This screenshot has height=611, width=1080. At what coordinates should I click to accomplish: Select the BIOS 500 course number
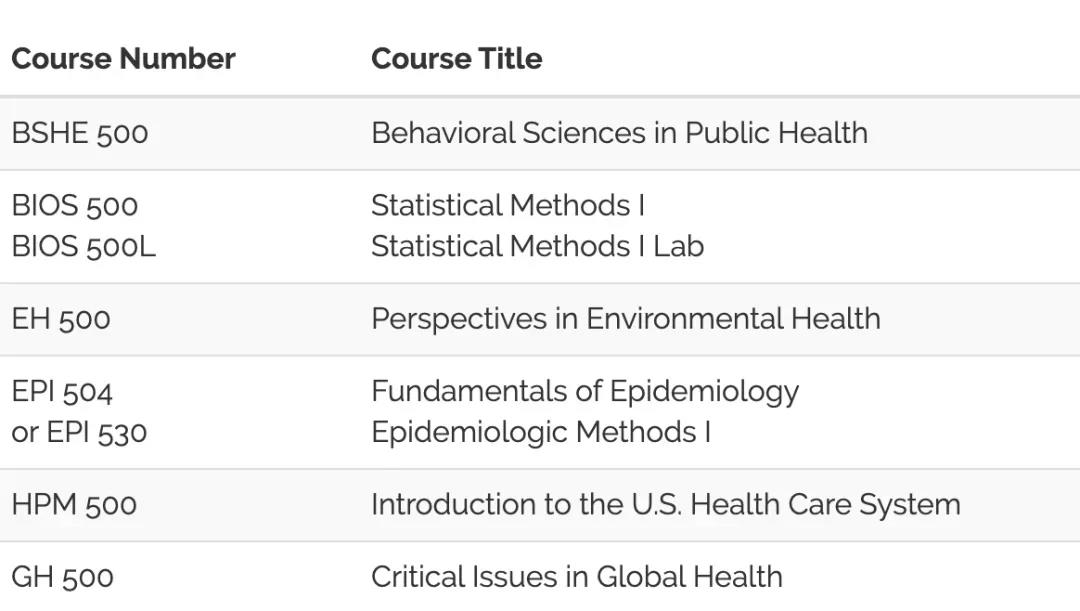(x=75, y=206)
